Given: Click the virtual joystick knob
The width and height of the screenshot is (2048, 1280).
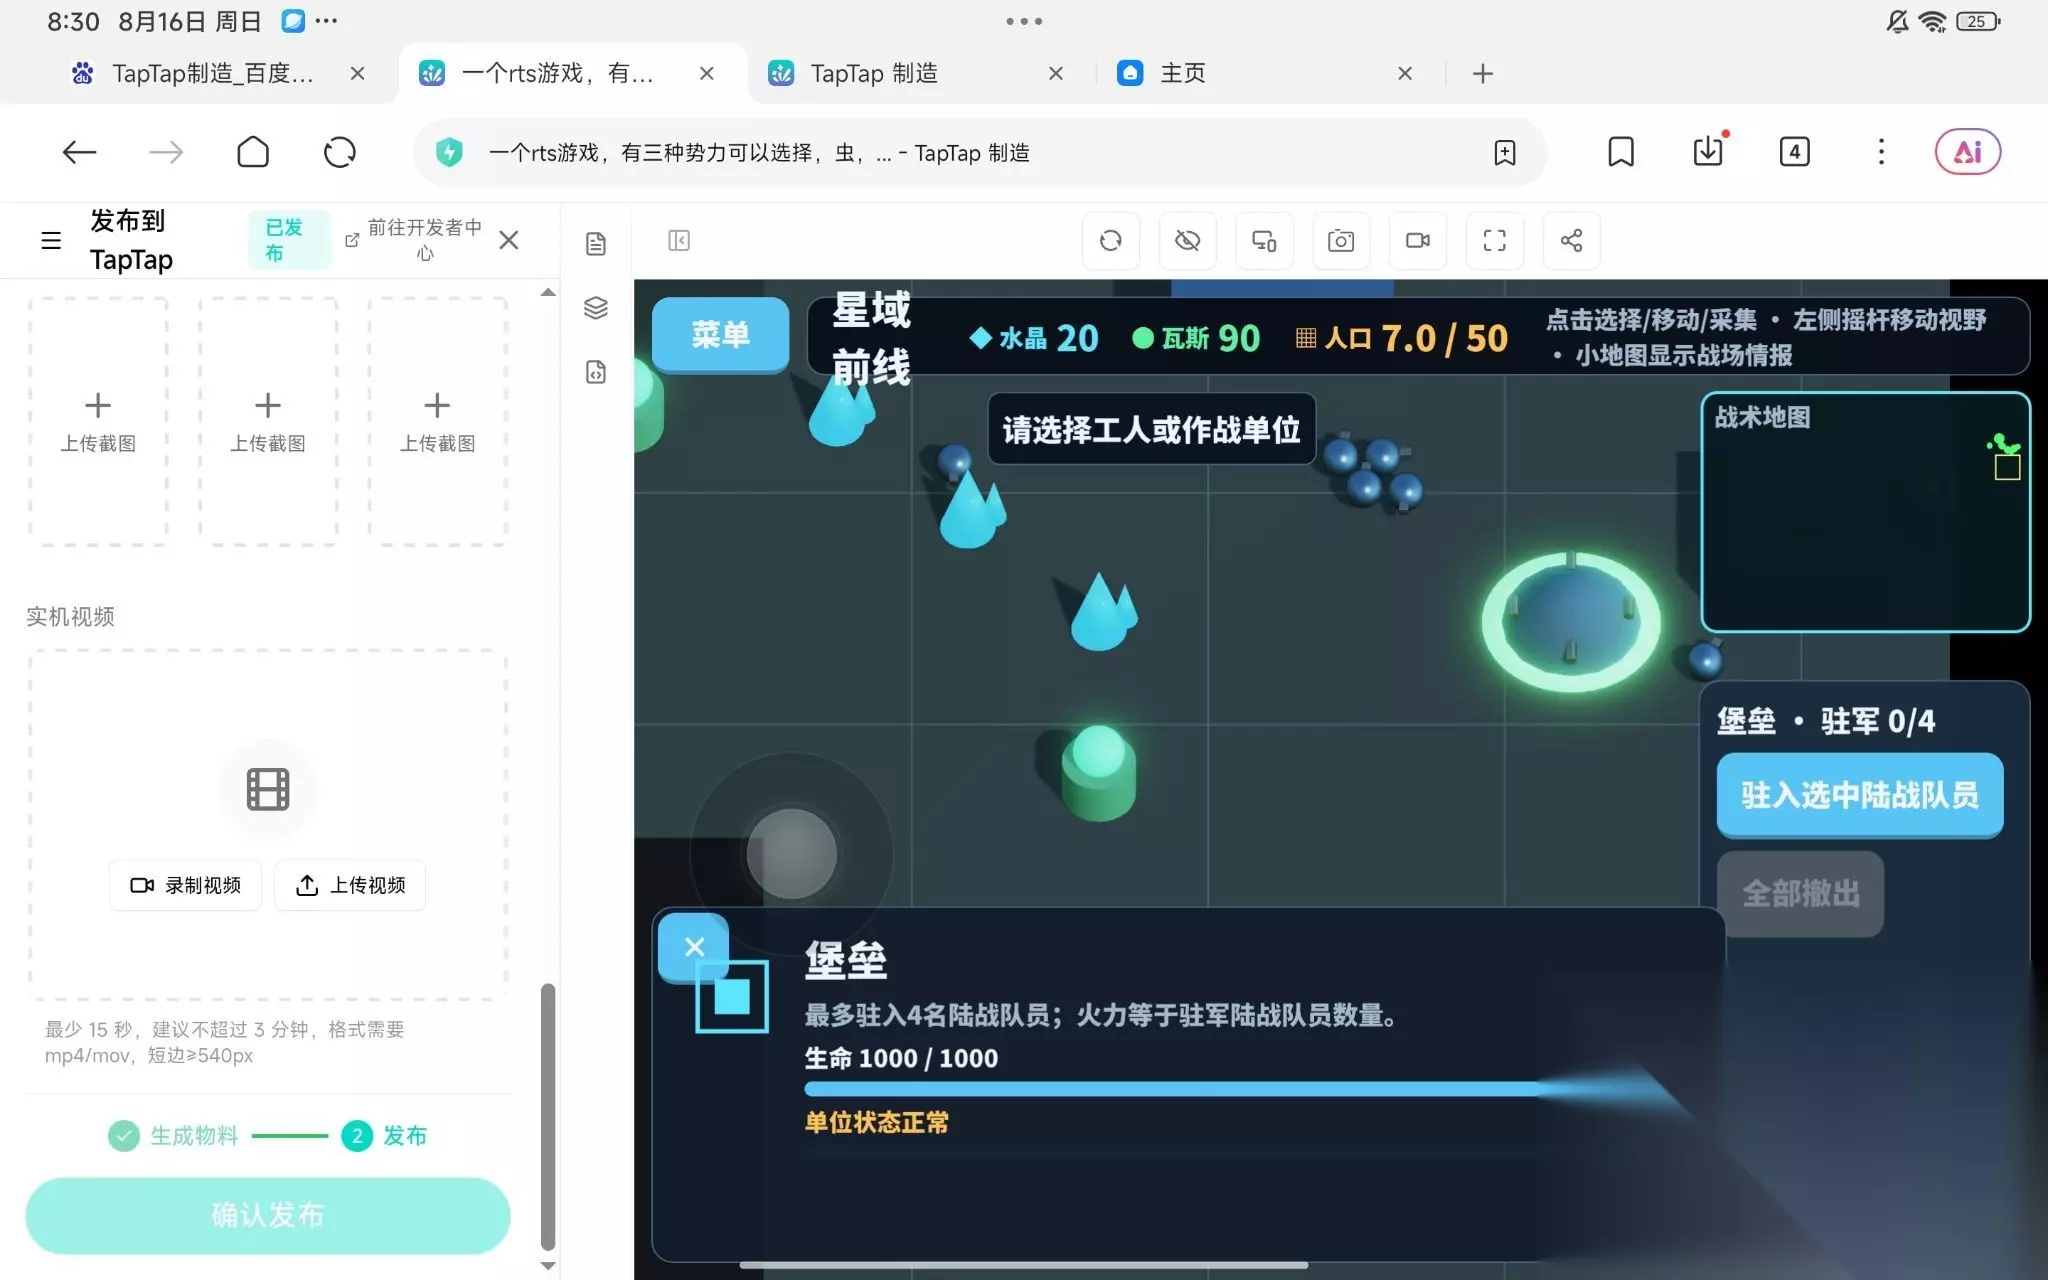Looking at the screenshot, I should coord(791,853).
